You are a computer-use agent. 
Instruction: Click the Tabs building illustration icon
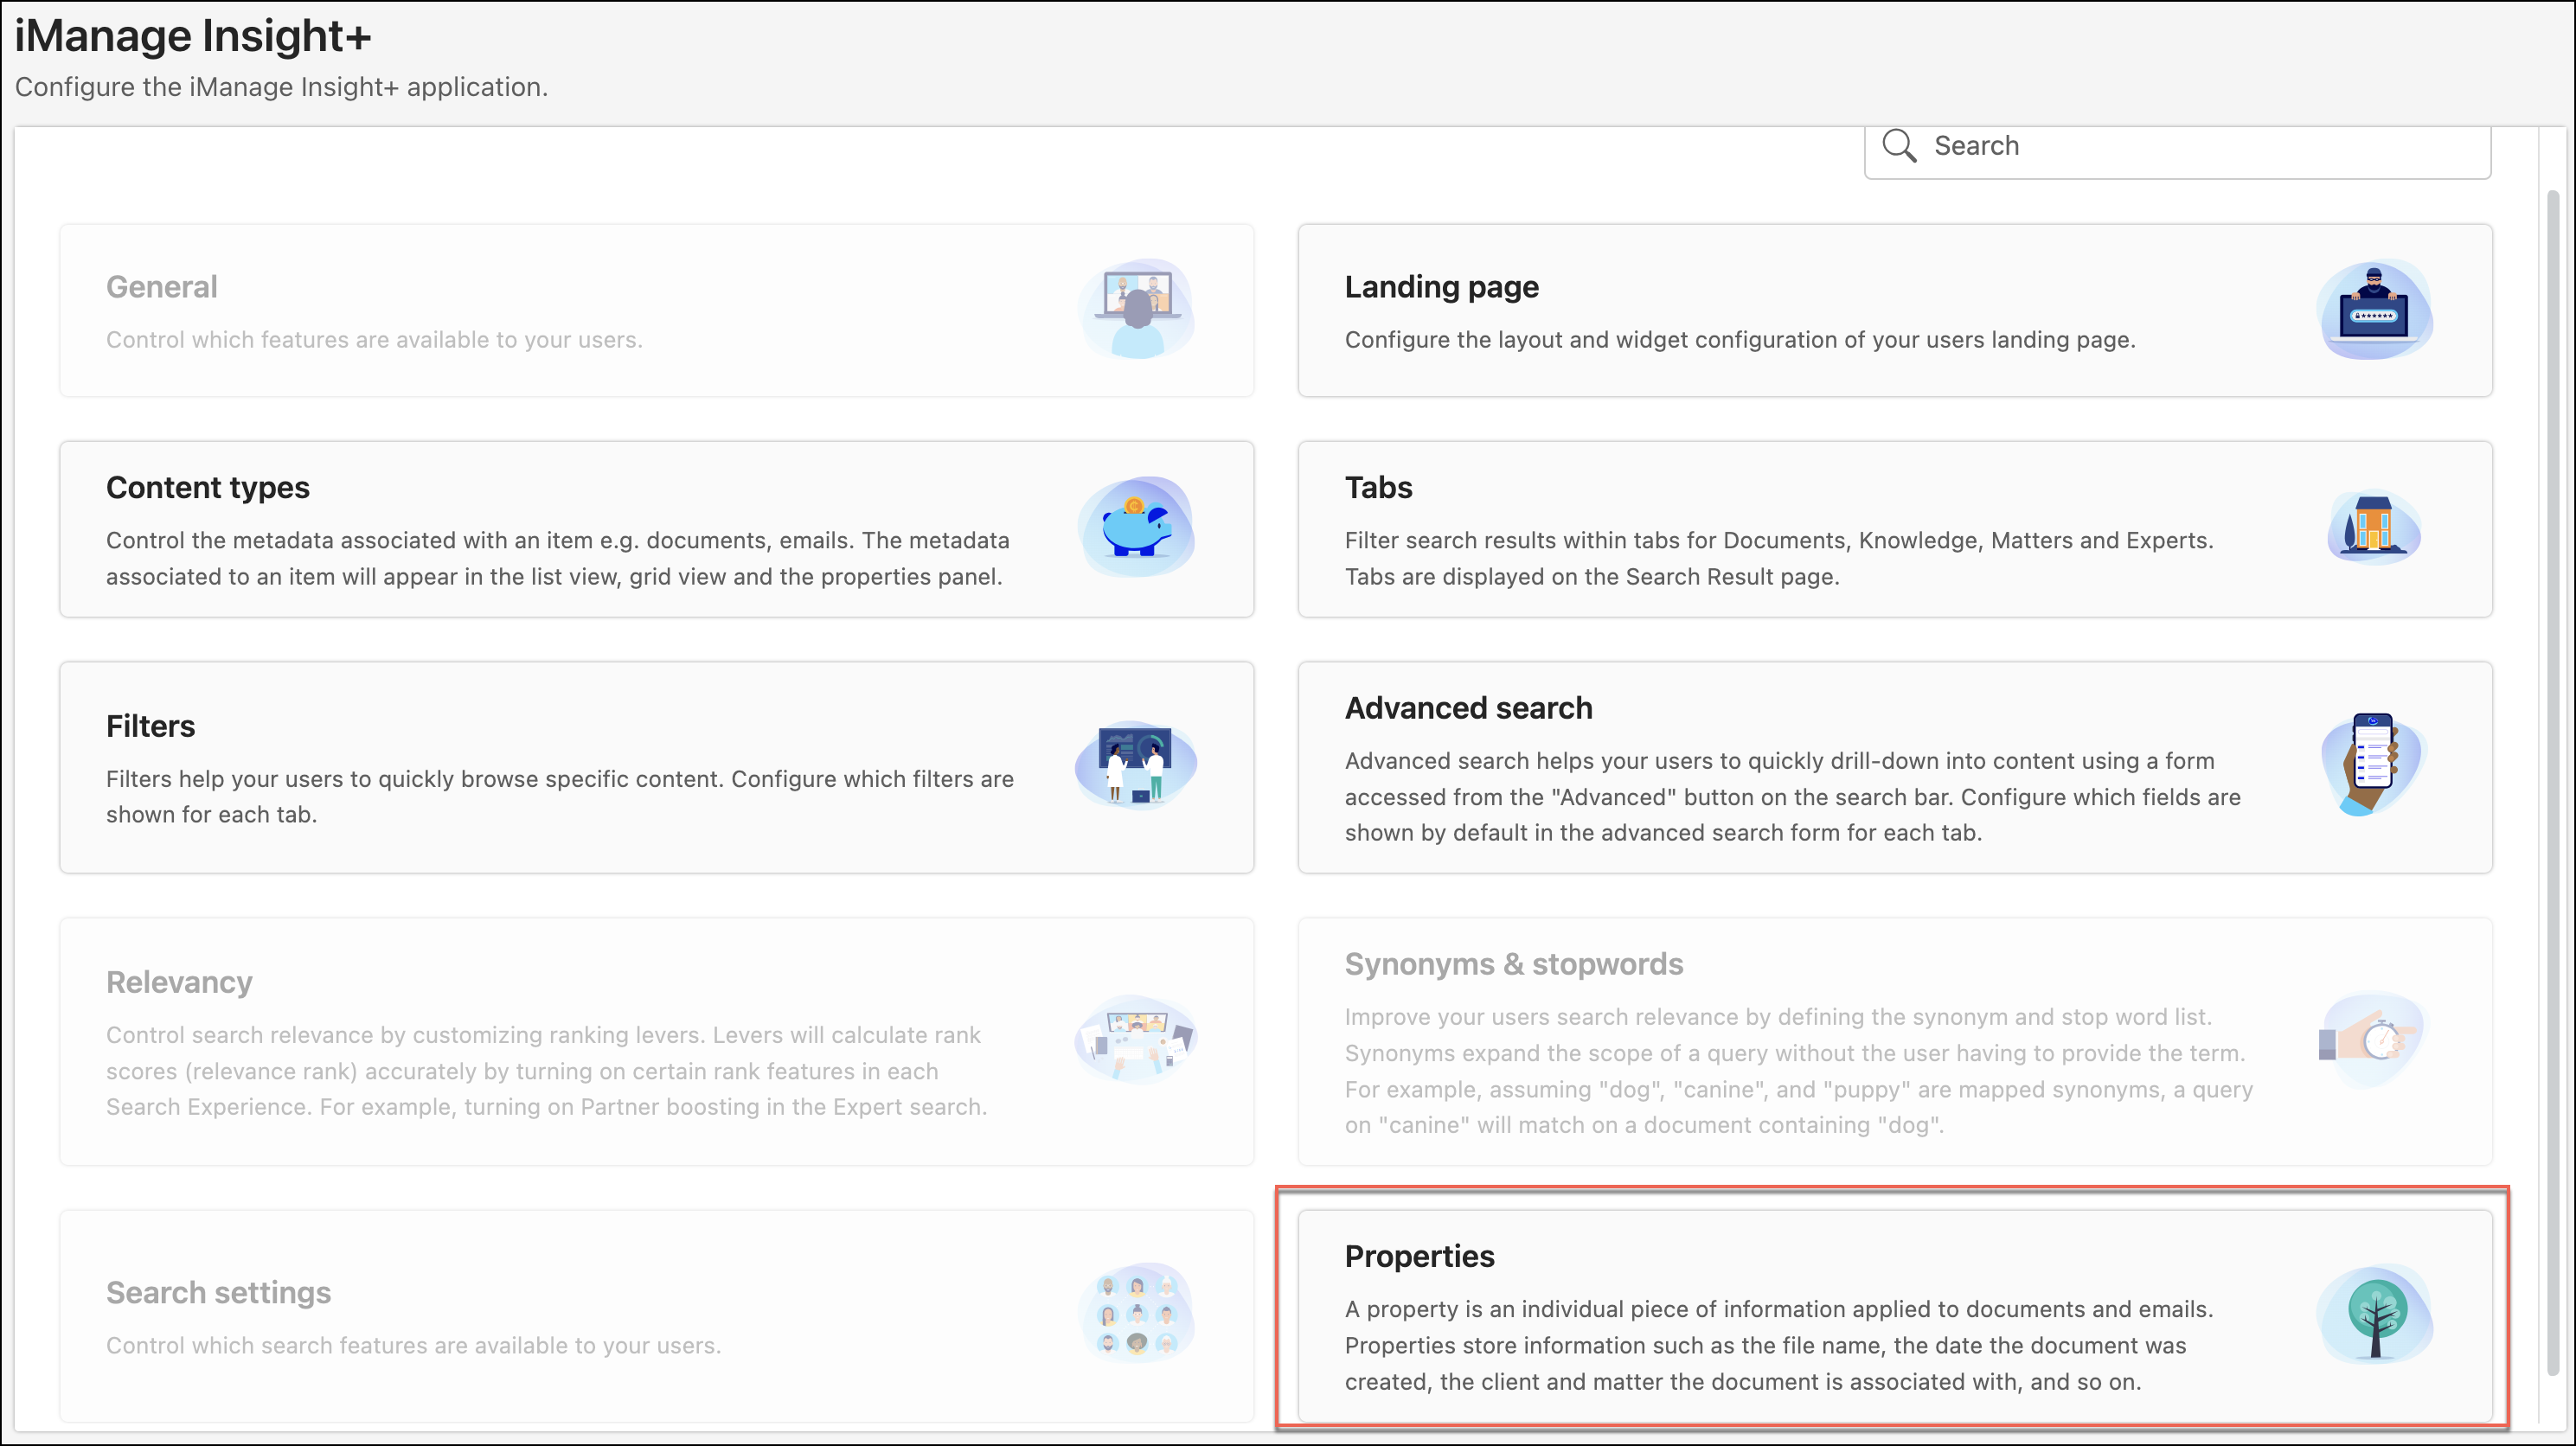click(x=2374, y=526)
